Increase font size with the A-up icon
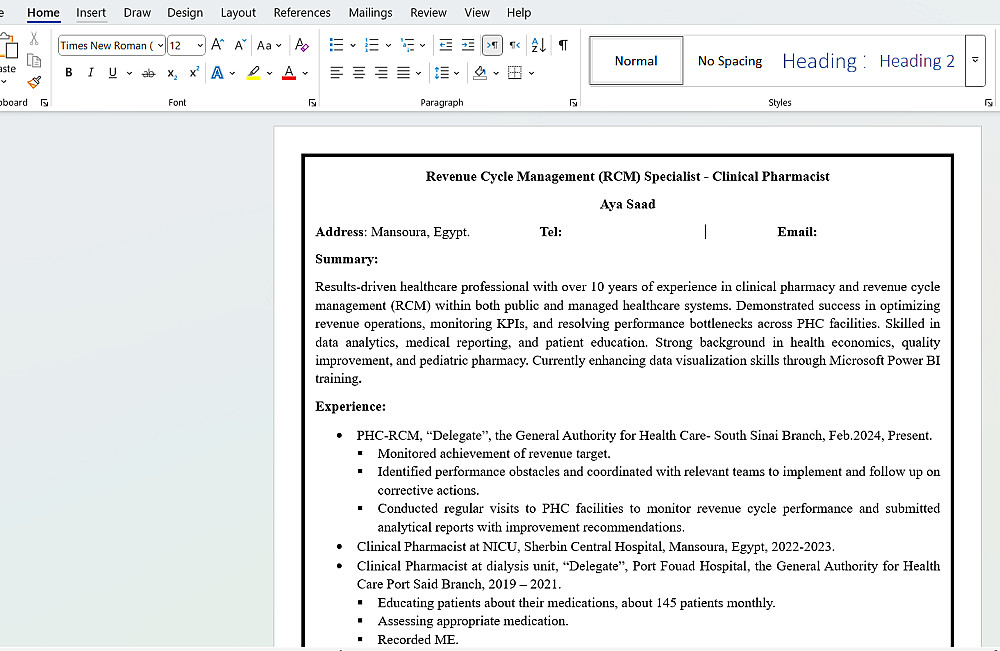1000x651 pixels. click(x=217, y=45)
